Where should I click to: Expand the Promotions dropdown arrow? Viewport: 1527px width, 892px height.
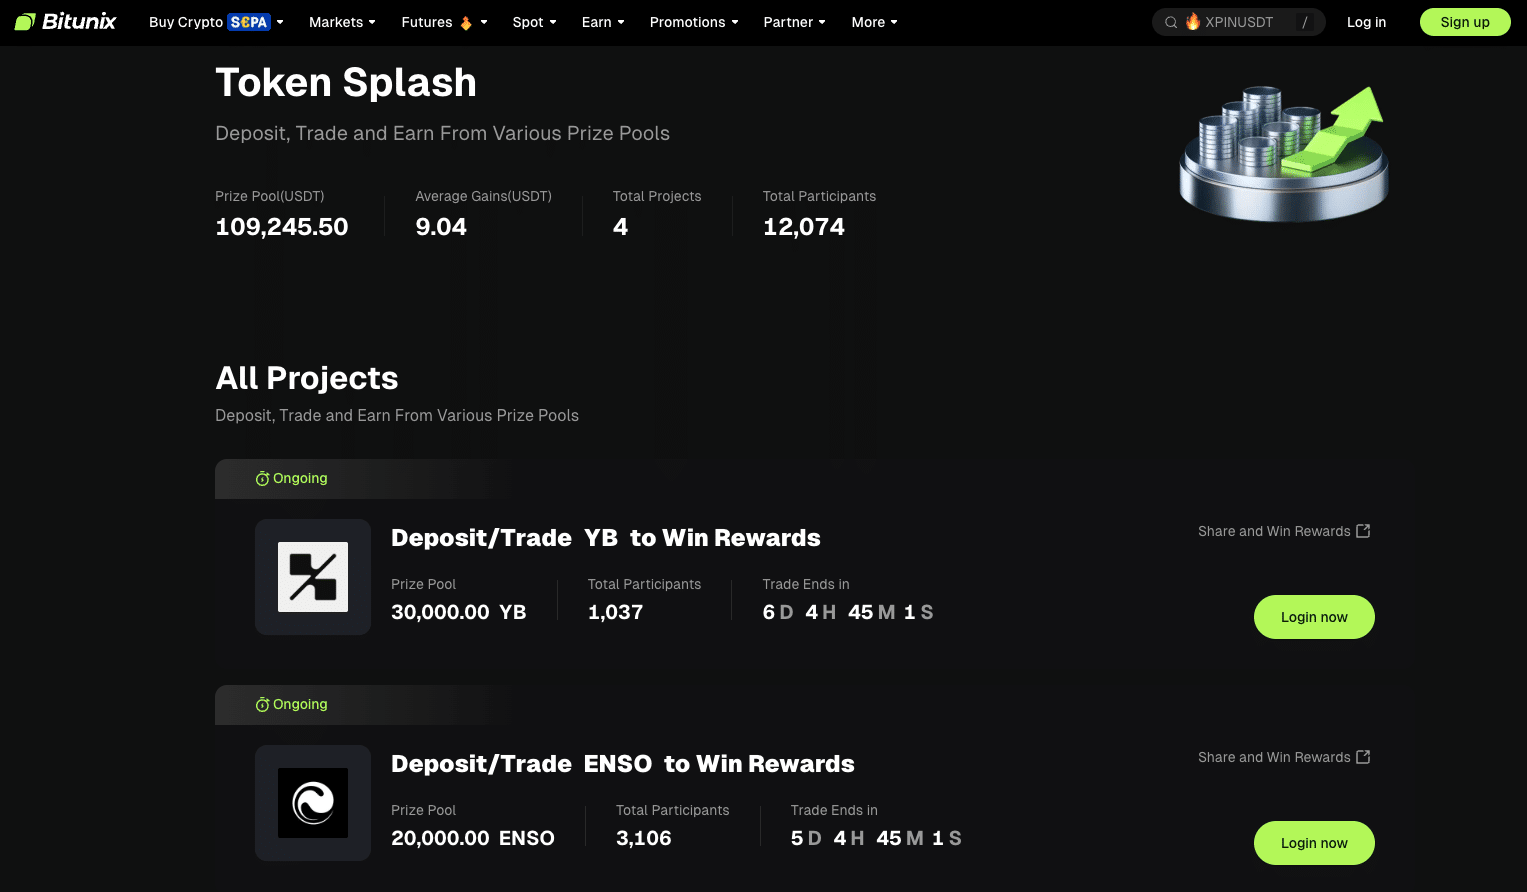tap(735, 22)
